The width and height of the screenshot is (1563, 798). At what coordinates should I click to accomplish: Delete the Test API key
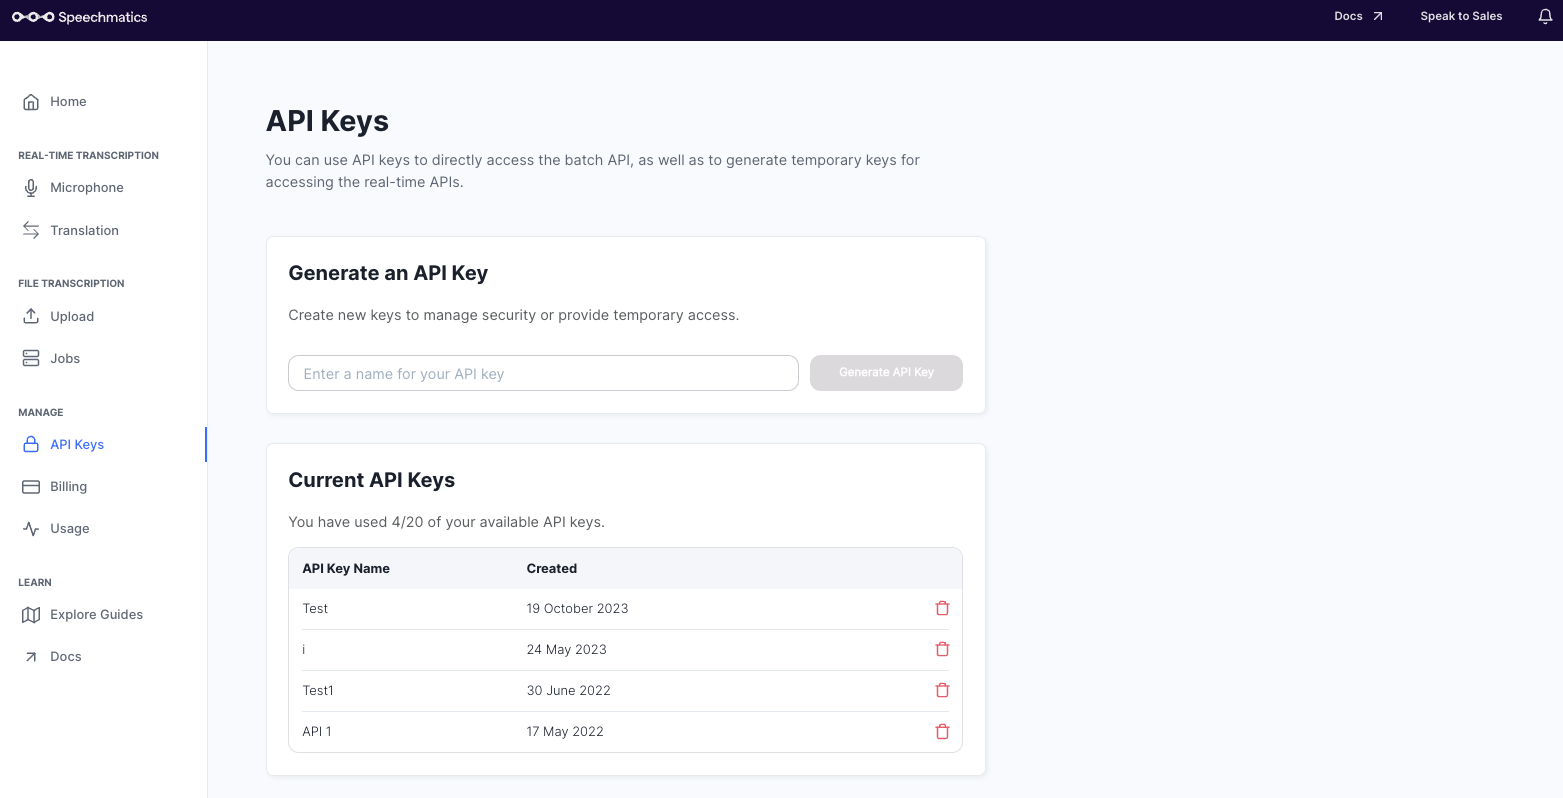click(942, 608)
